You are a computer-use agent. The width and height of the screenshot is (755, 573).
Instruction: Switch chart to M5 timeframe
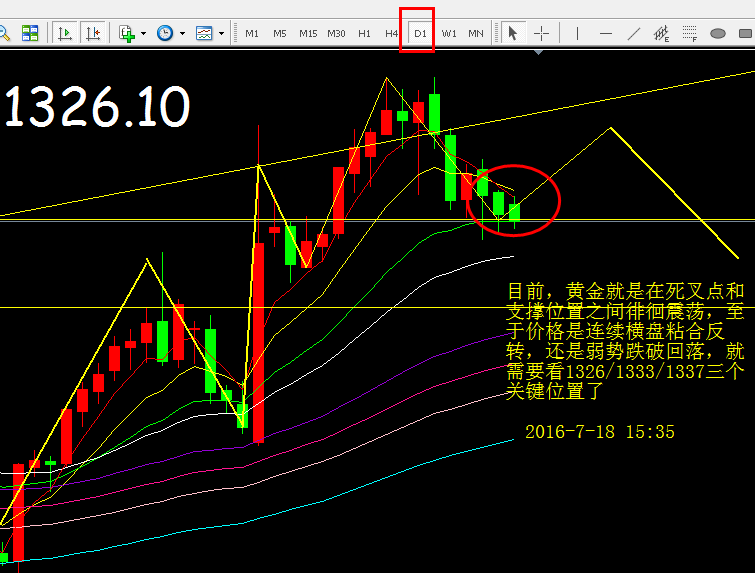click(x=280, y=34)
